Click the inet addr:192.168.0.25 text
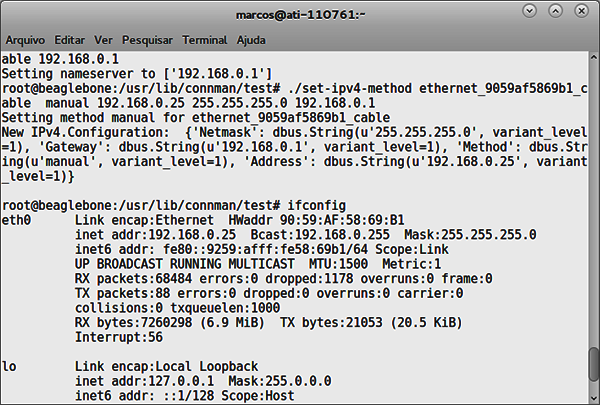The image size is (600, 405). (x=155, y=235)
